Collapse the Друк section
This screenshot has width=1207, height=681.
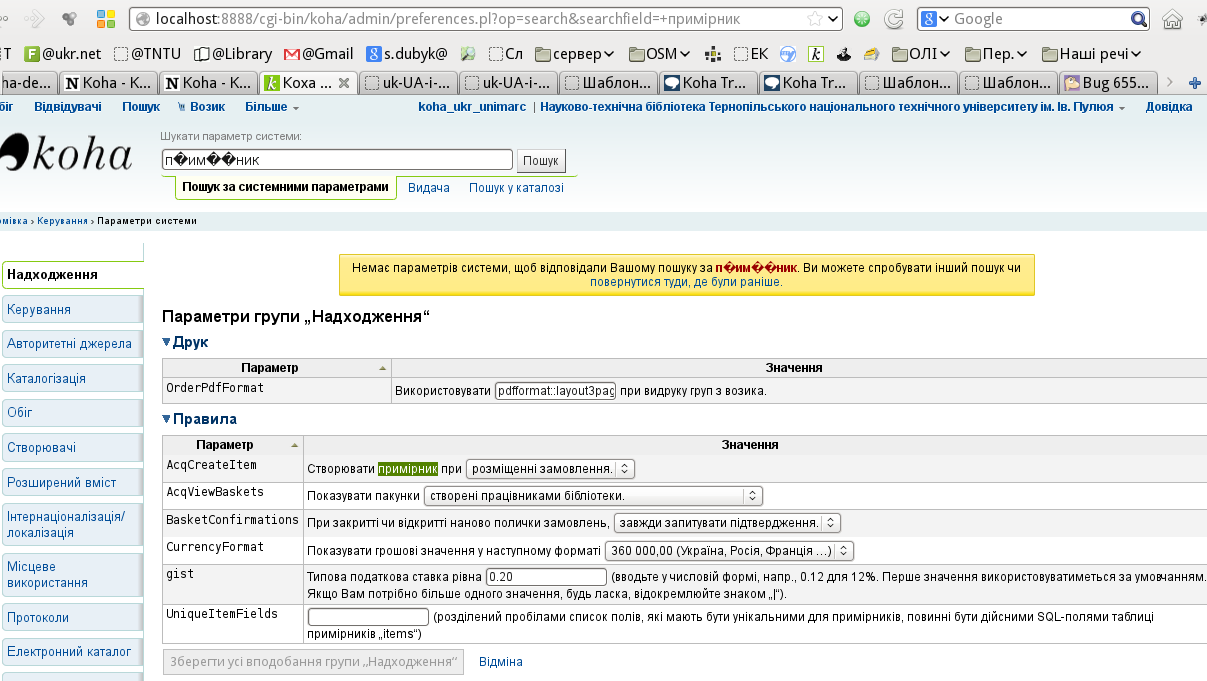tap(185, 342)
